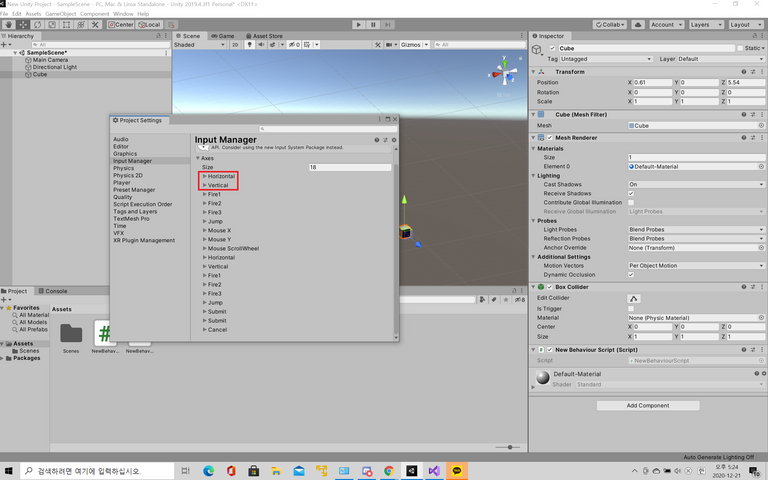Viewport: 768px width, 480px height.
Task: Collapse the SampleScene in Hierarchy
Action: [x=15, y=52]
